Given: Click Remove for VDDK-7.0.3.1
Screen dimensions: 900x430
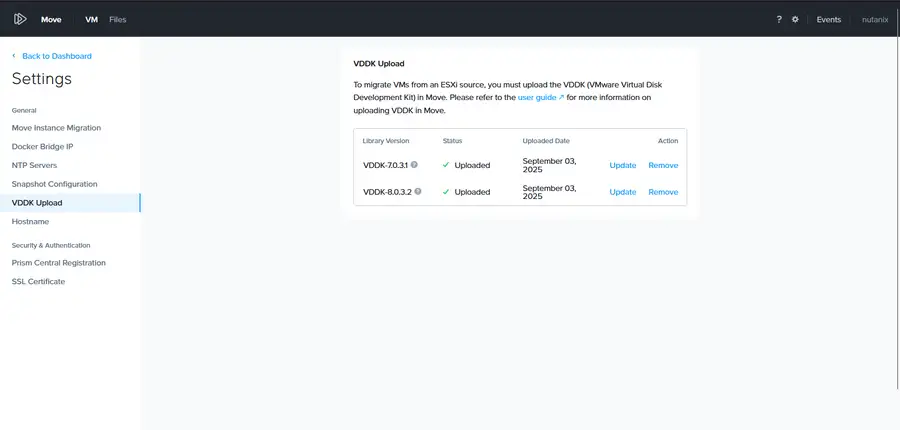Looking at the screenshot, I should 663,165.
